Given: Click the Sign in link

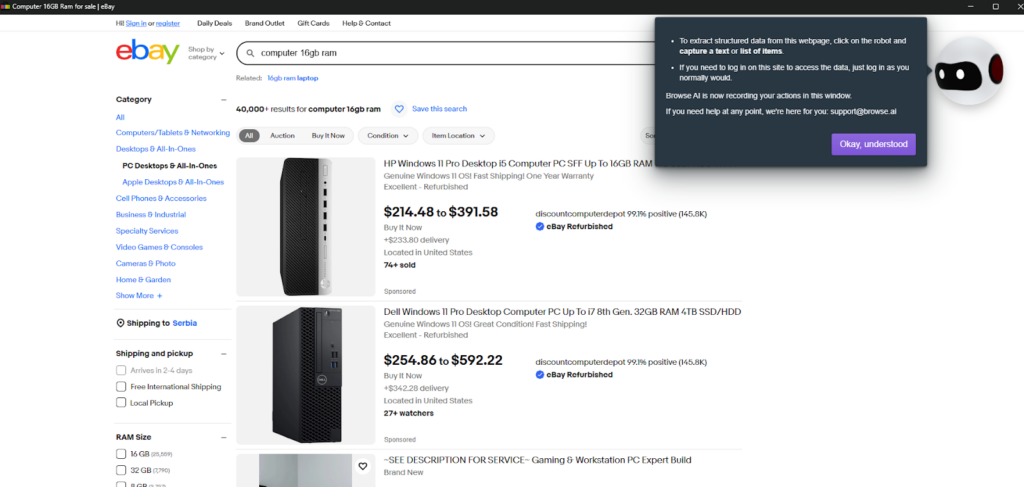Looking at the screenshot, I should (136, 24).
